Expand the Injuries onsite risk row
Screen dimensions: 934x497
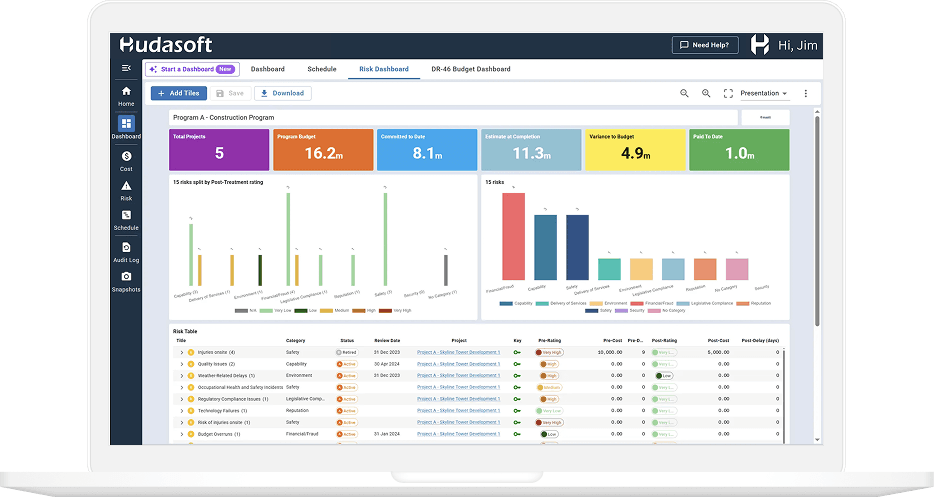pos(181,352)
